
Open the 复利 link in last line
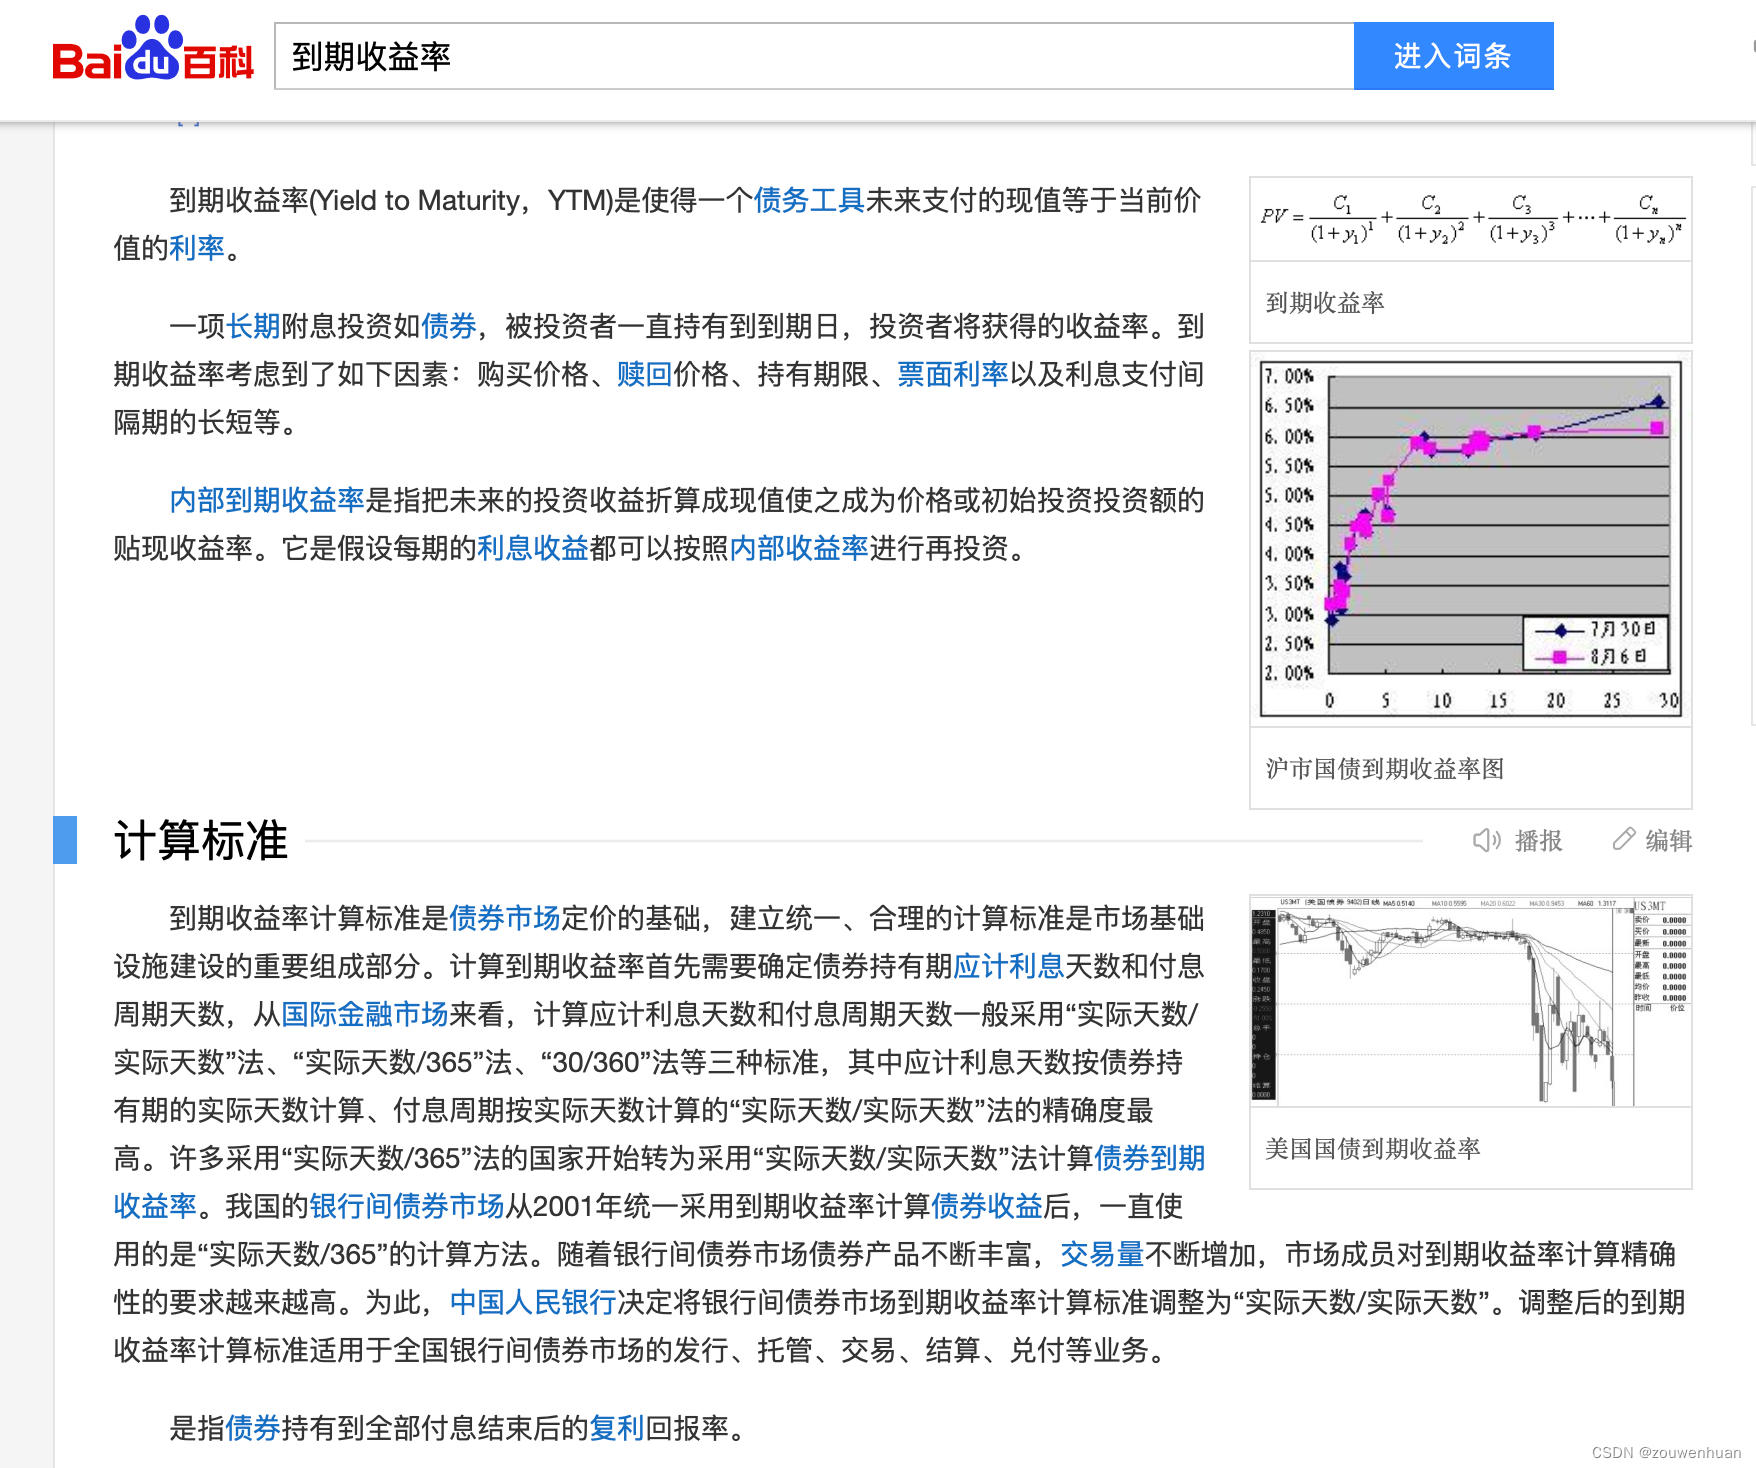click(x=617, y=1428)
